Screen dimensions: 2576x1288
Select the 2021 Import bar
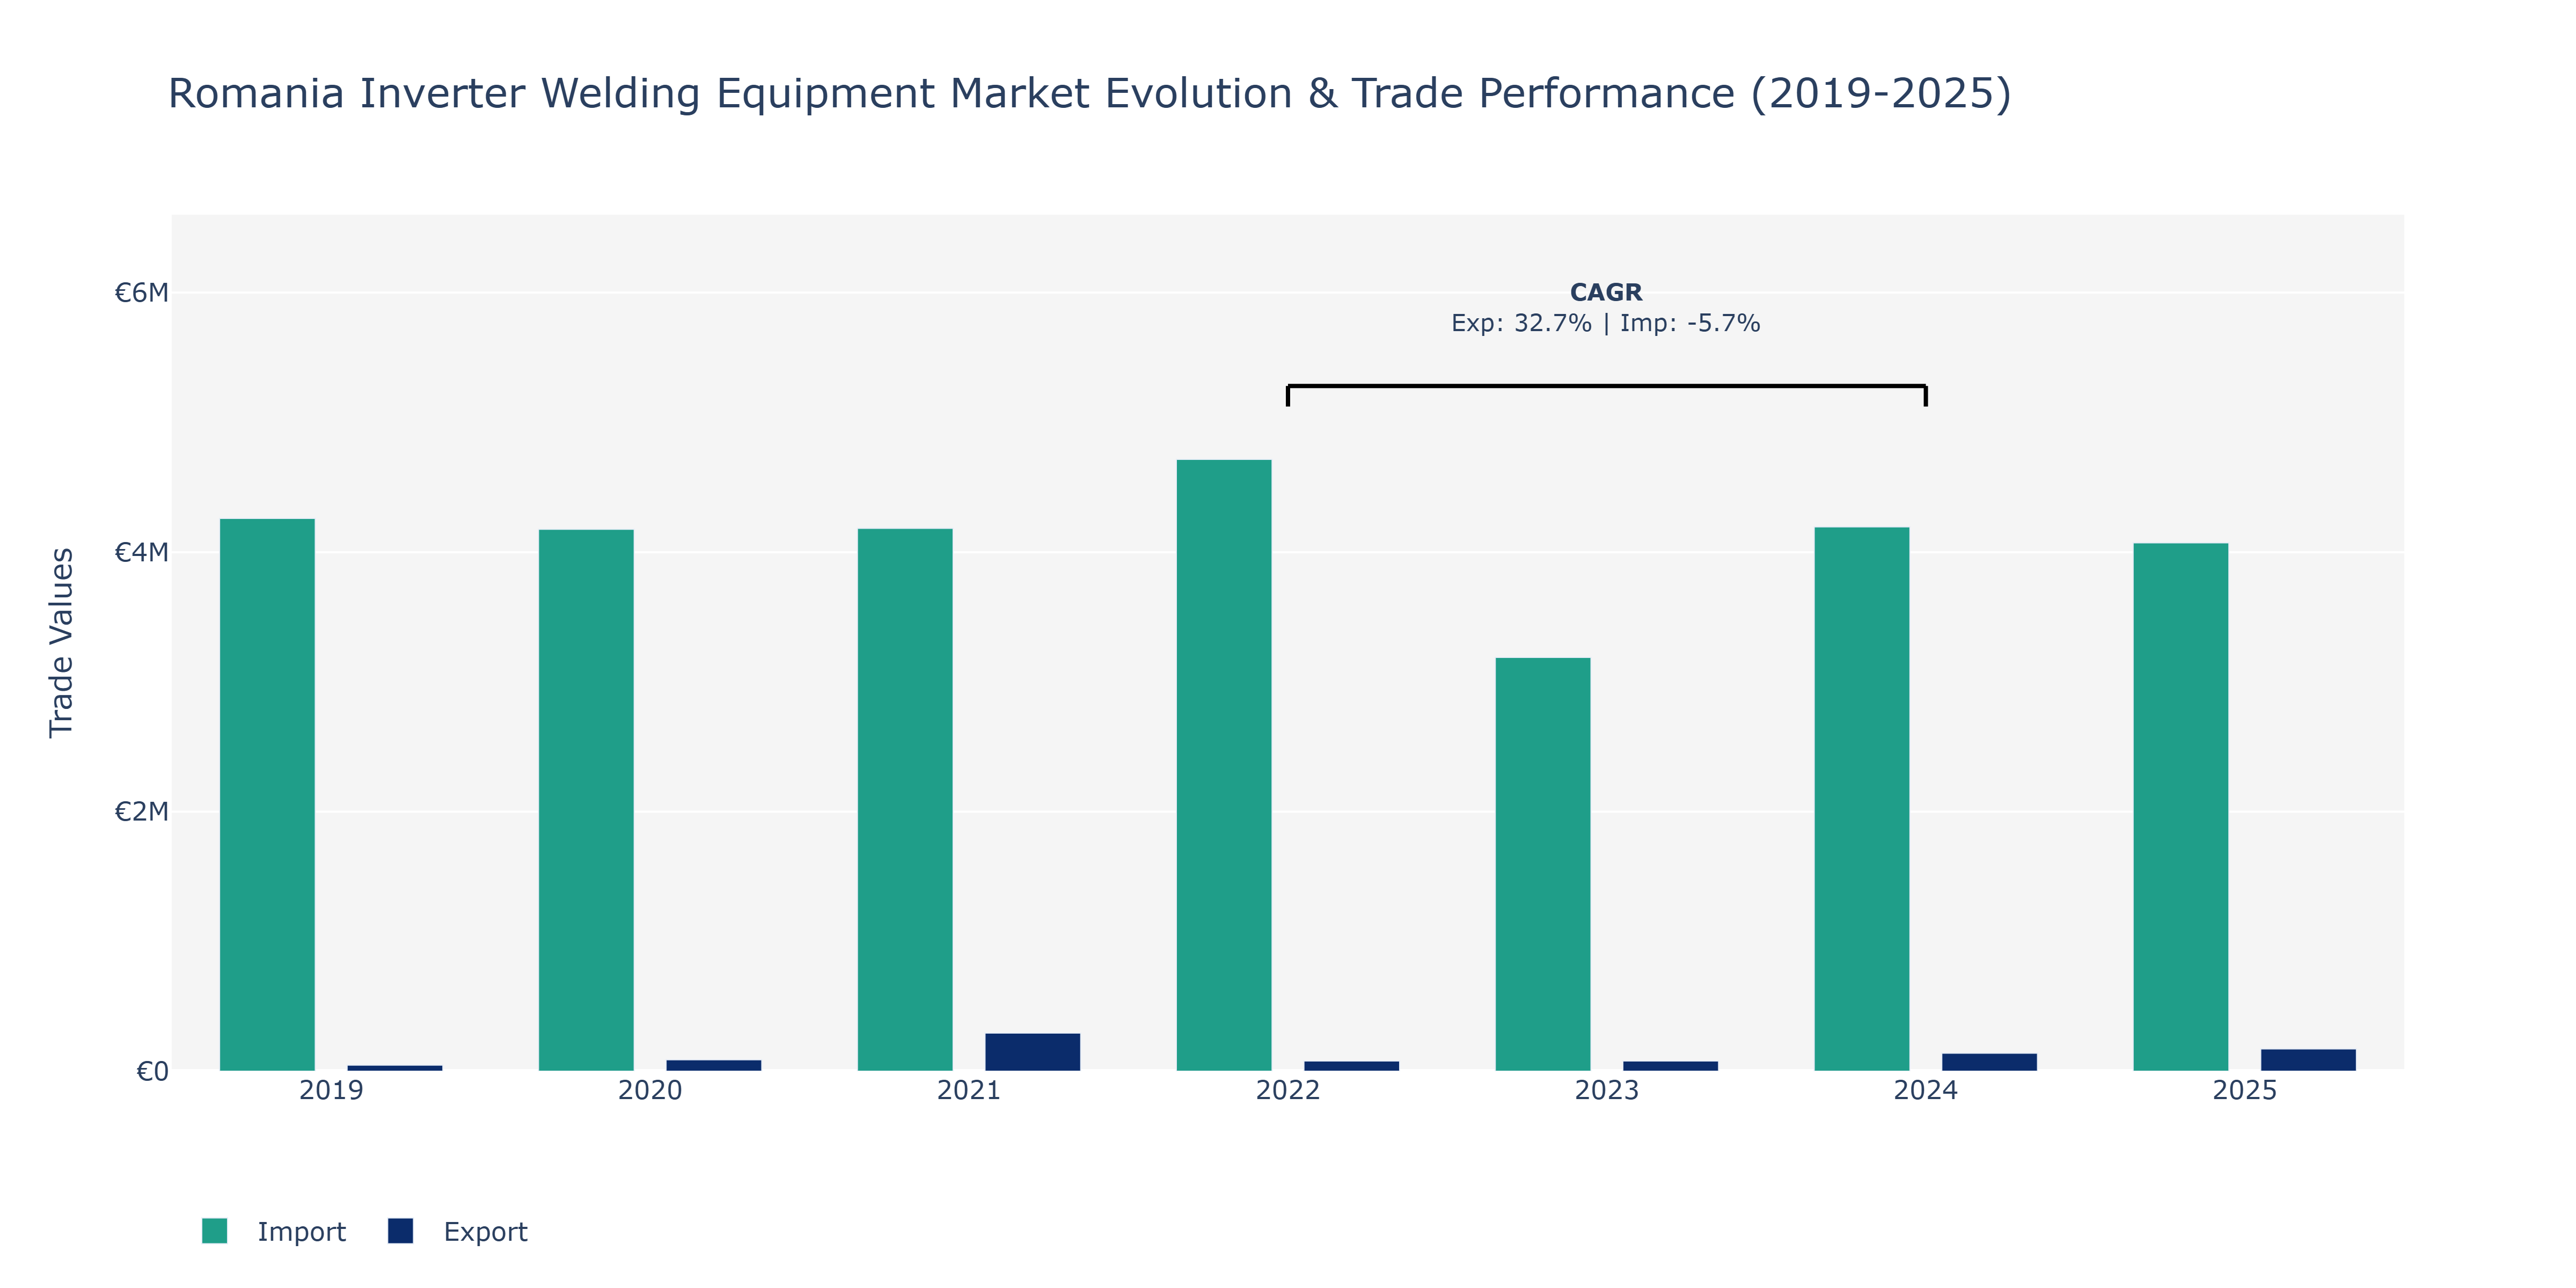point(905,799)
